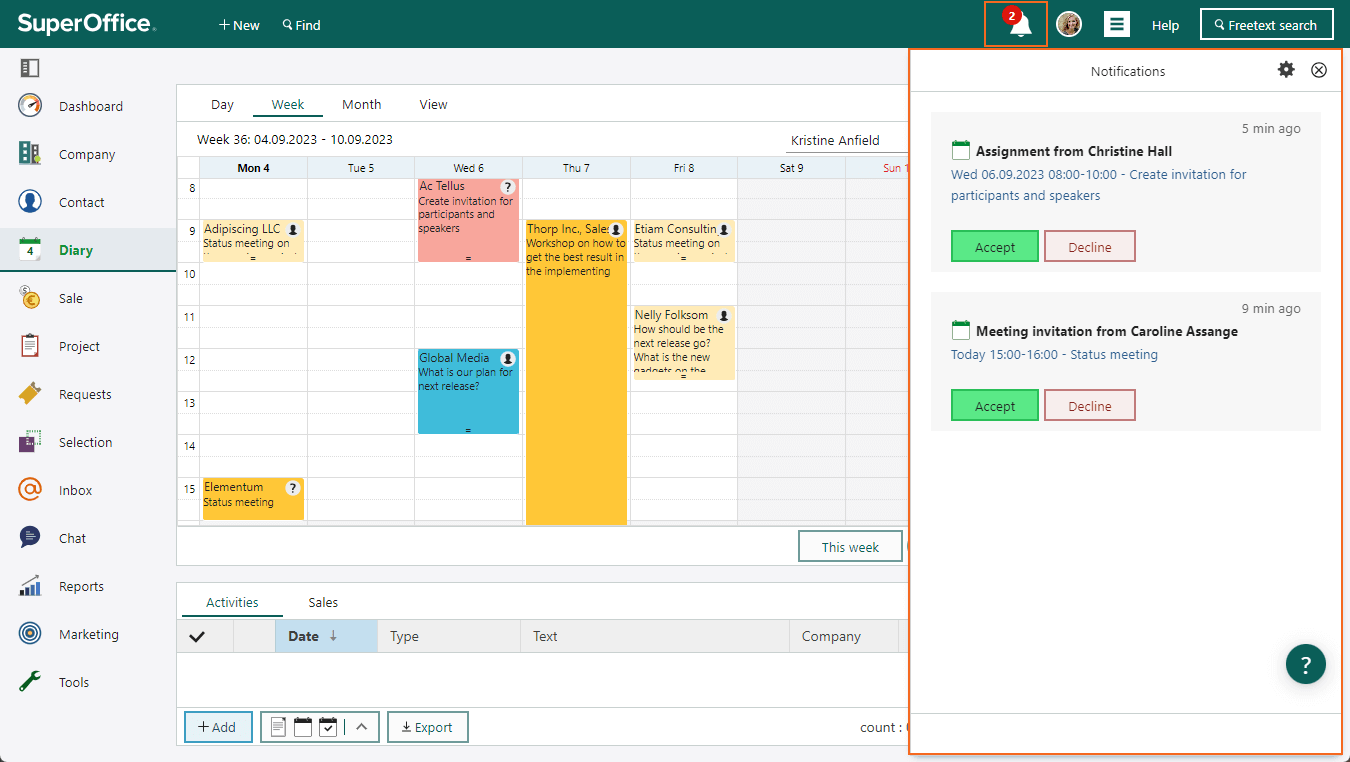Switch to the Sales tab

pos(323,602)
